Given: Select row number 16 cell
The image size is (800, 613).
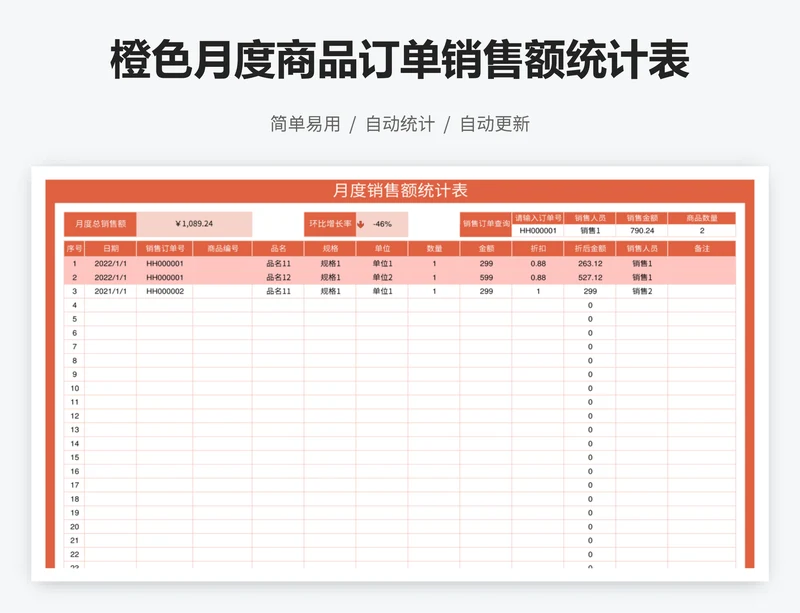Looking at the screenshot, I should (74, 471).
